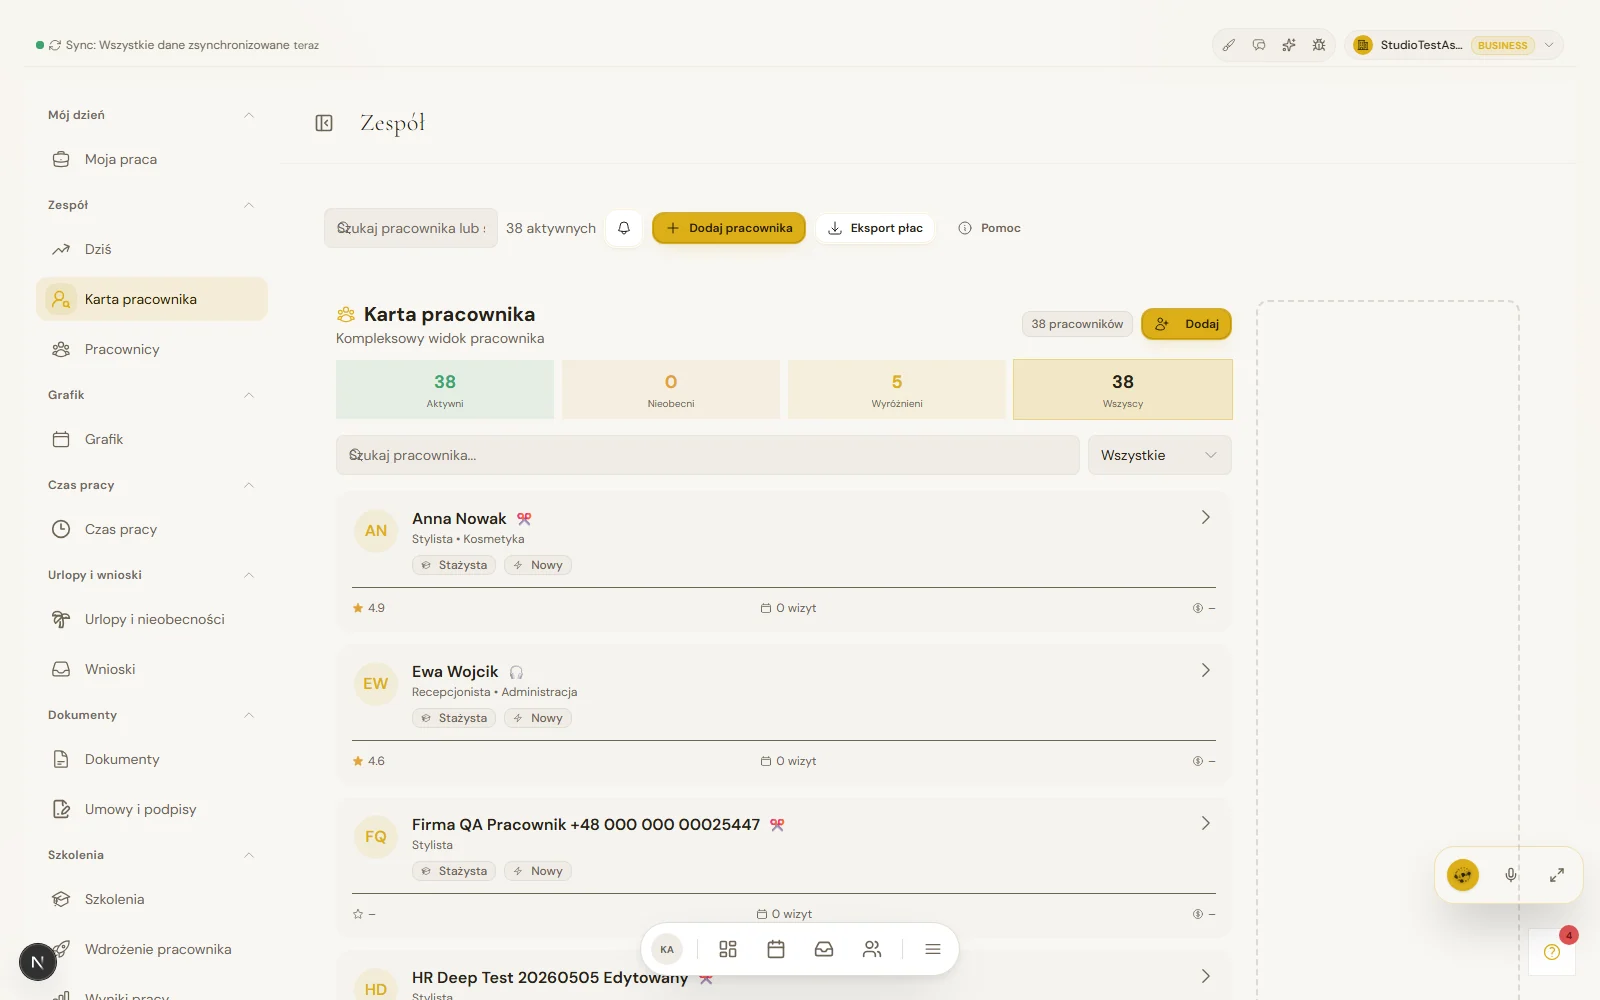The image size is (1600, 1000).
Task: Click the Stażysta tag on Anna Nowak
Action: coord(454,565)
